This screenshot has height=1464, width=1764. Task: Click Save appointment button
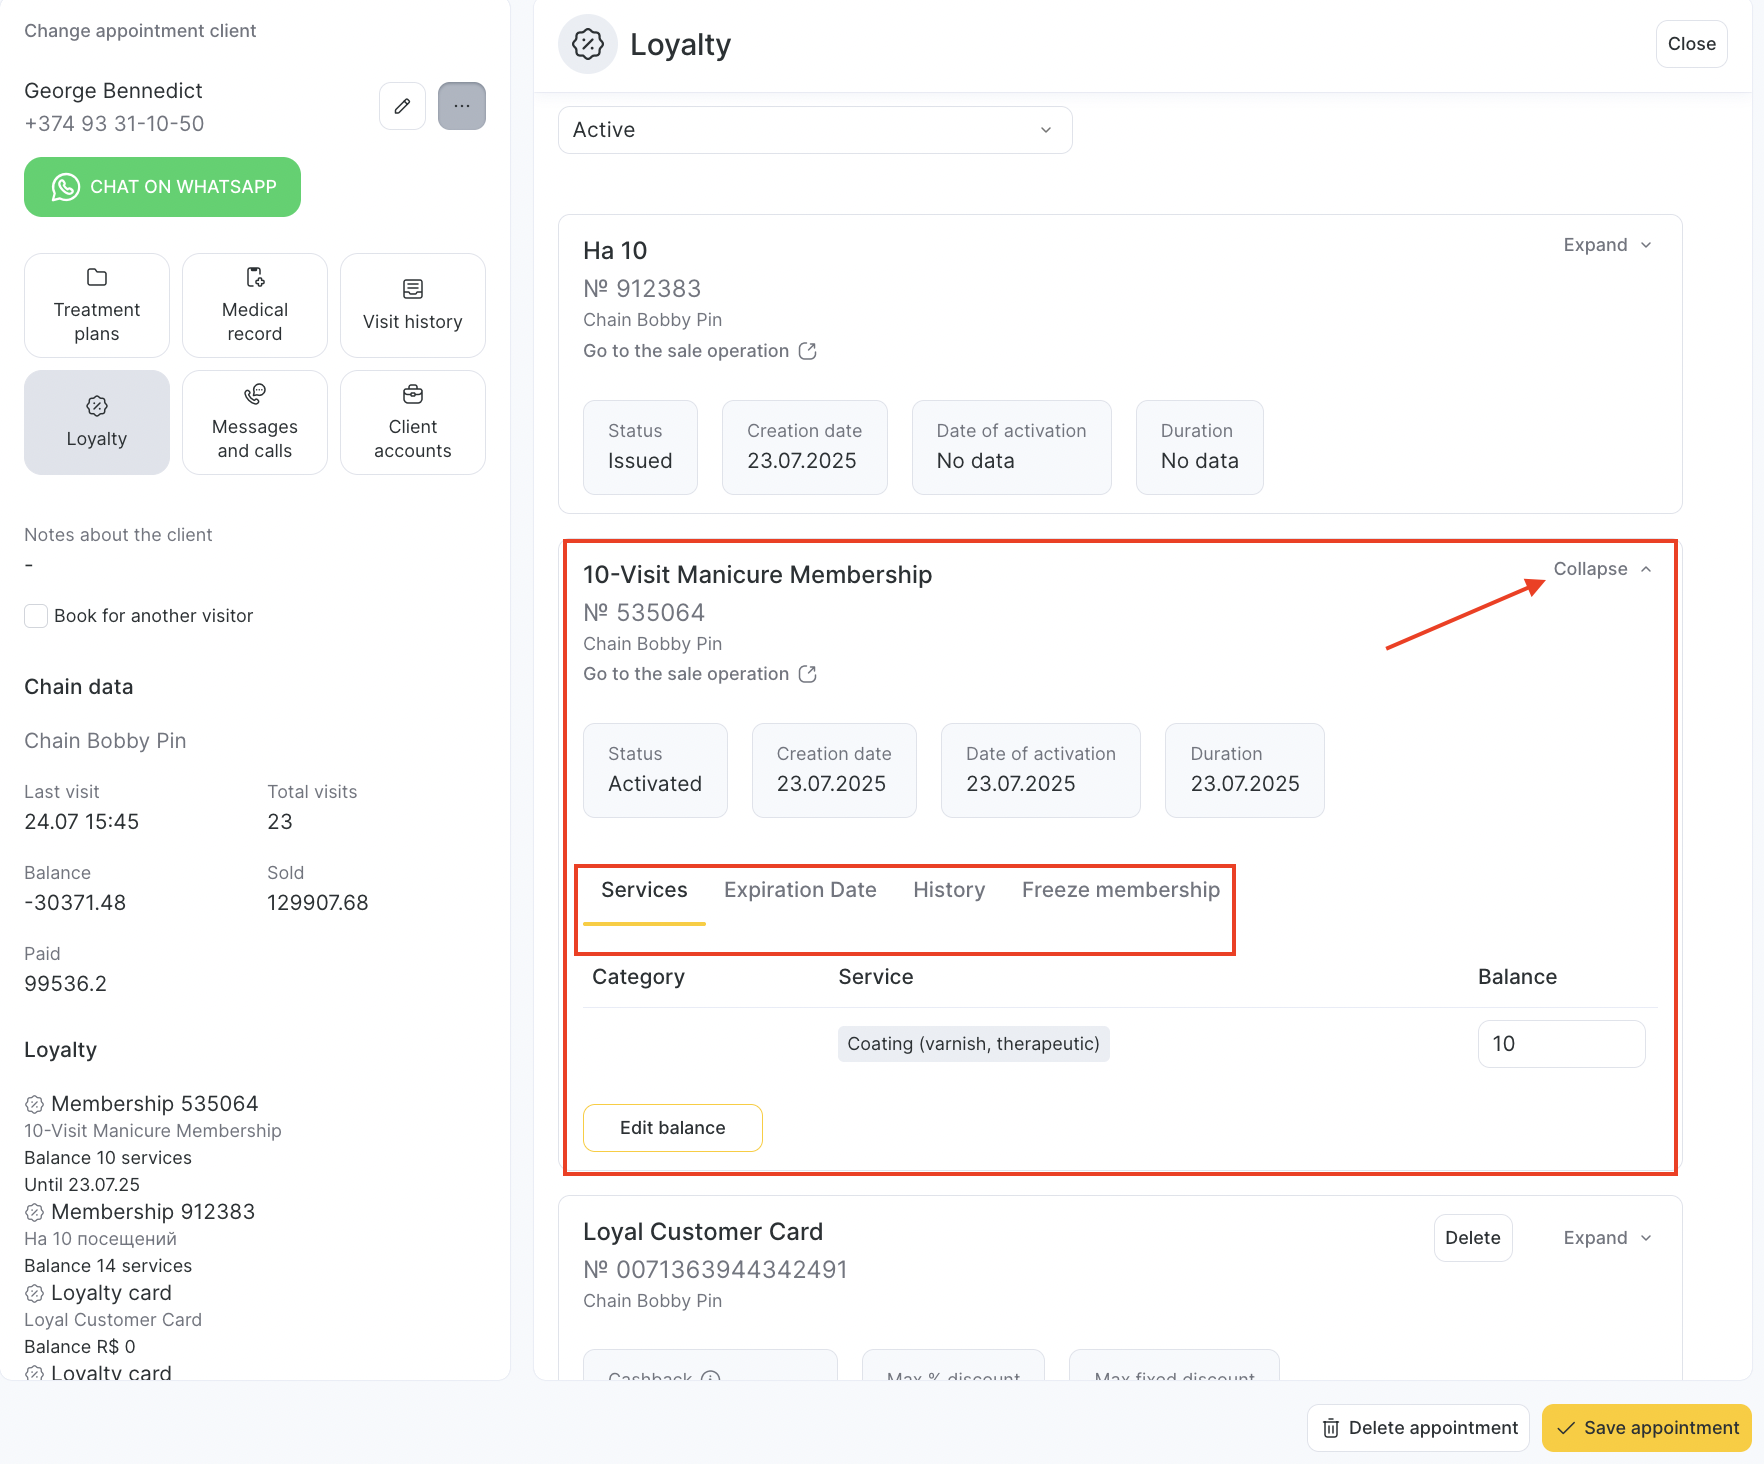point(1647,1428)
